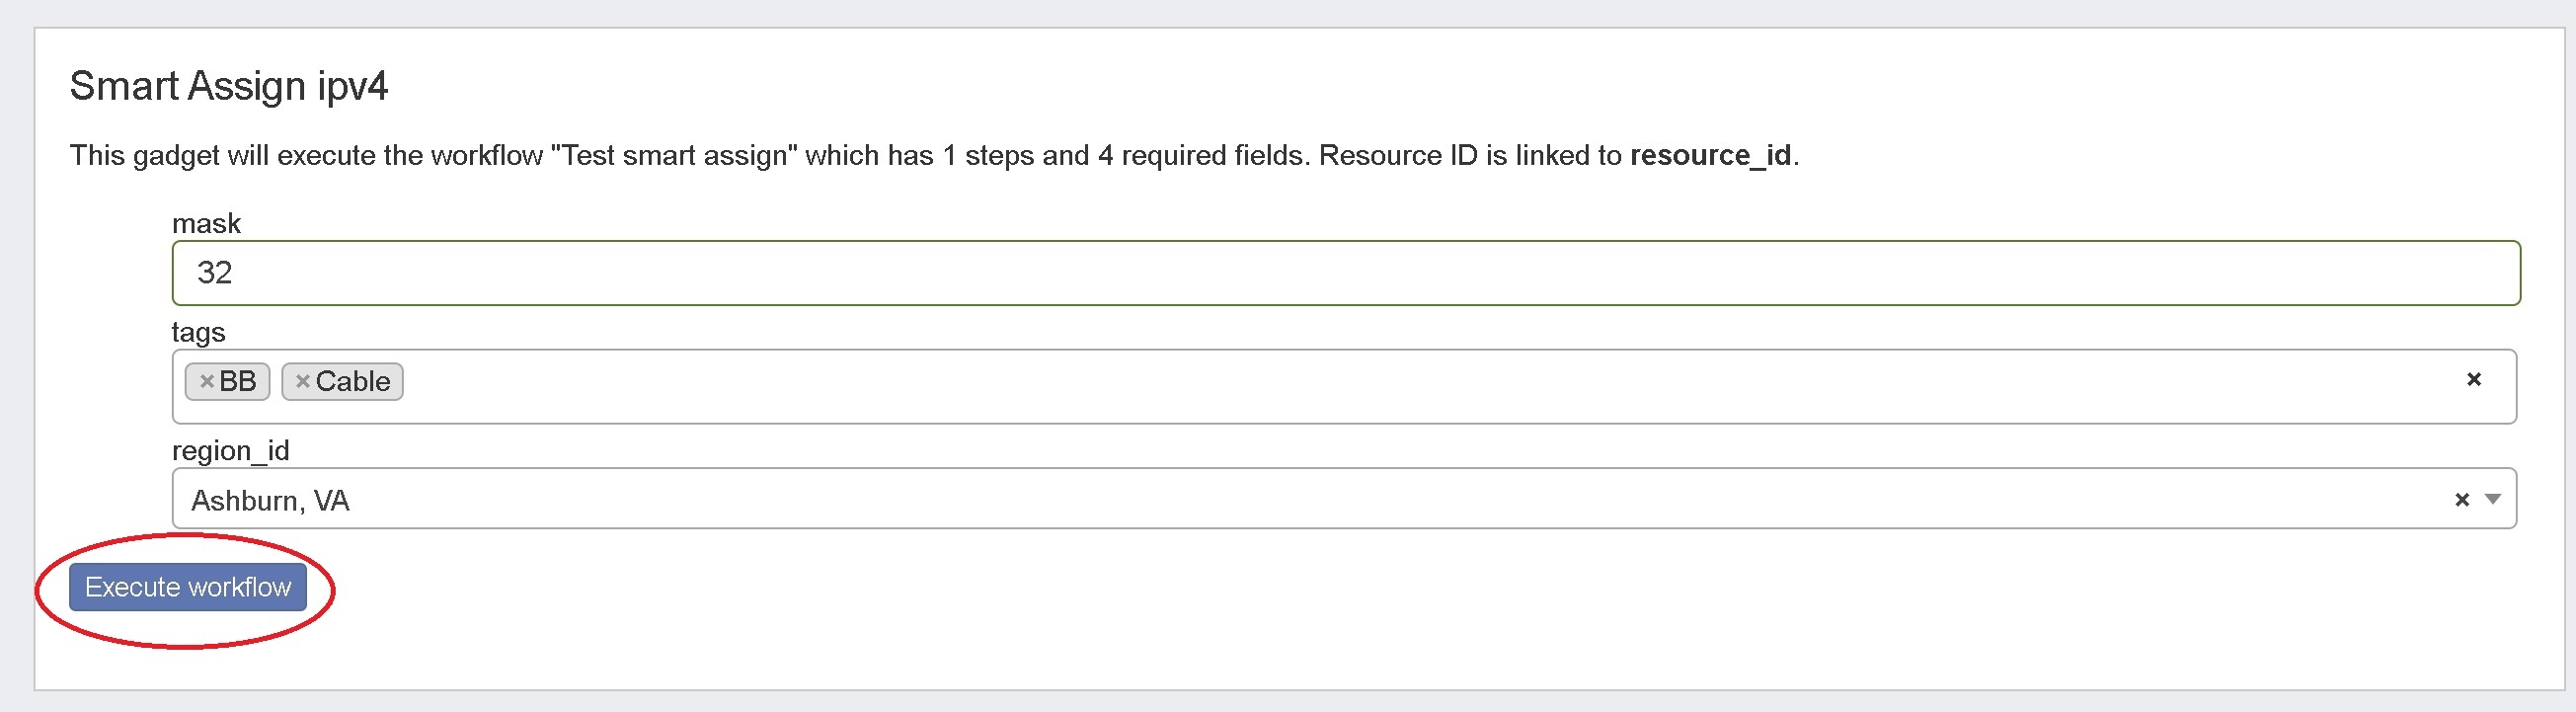
Task: Clear all tags in tags field
Action: pyautogui.click(x=2473, y=379)
